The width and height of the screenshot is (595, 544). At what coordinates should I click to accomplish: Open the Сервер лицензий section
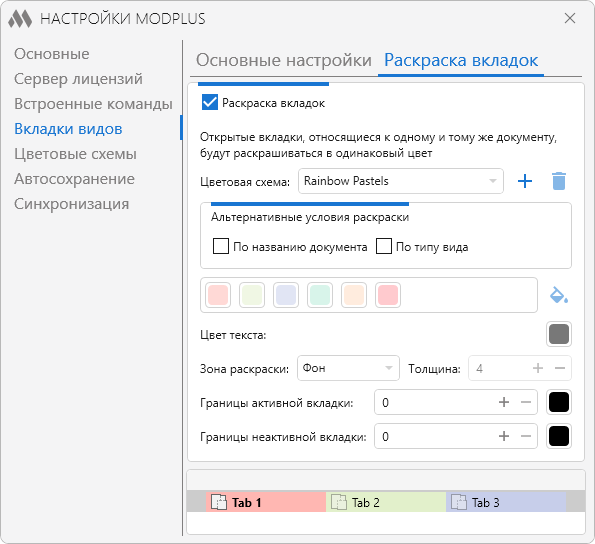tap(79, 79)
